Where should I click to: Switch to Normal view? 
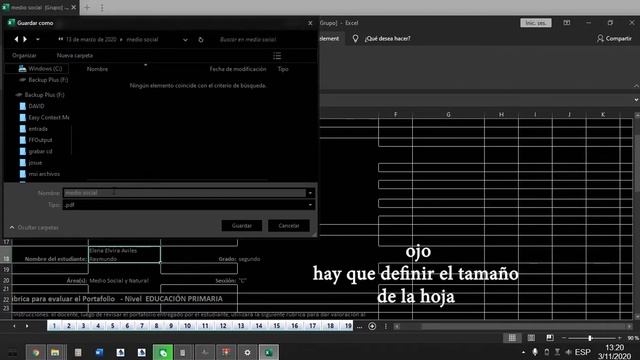pos(512,338)
